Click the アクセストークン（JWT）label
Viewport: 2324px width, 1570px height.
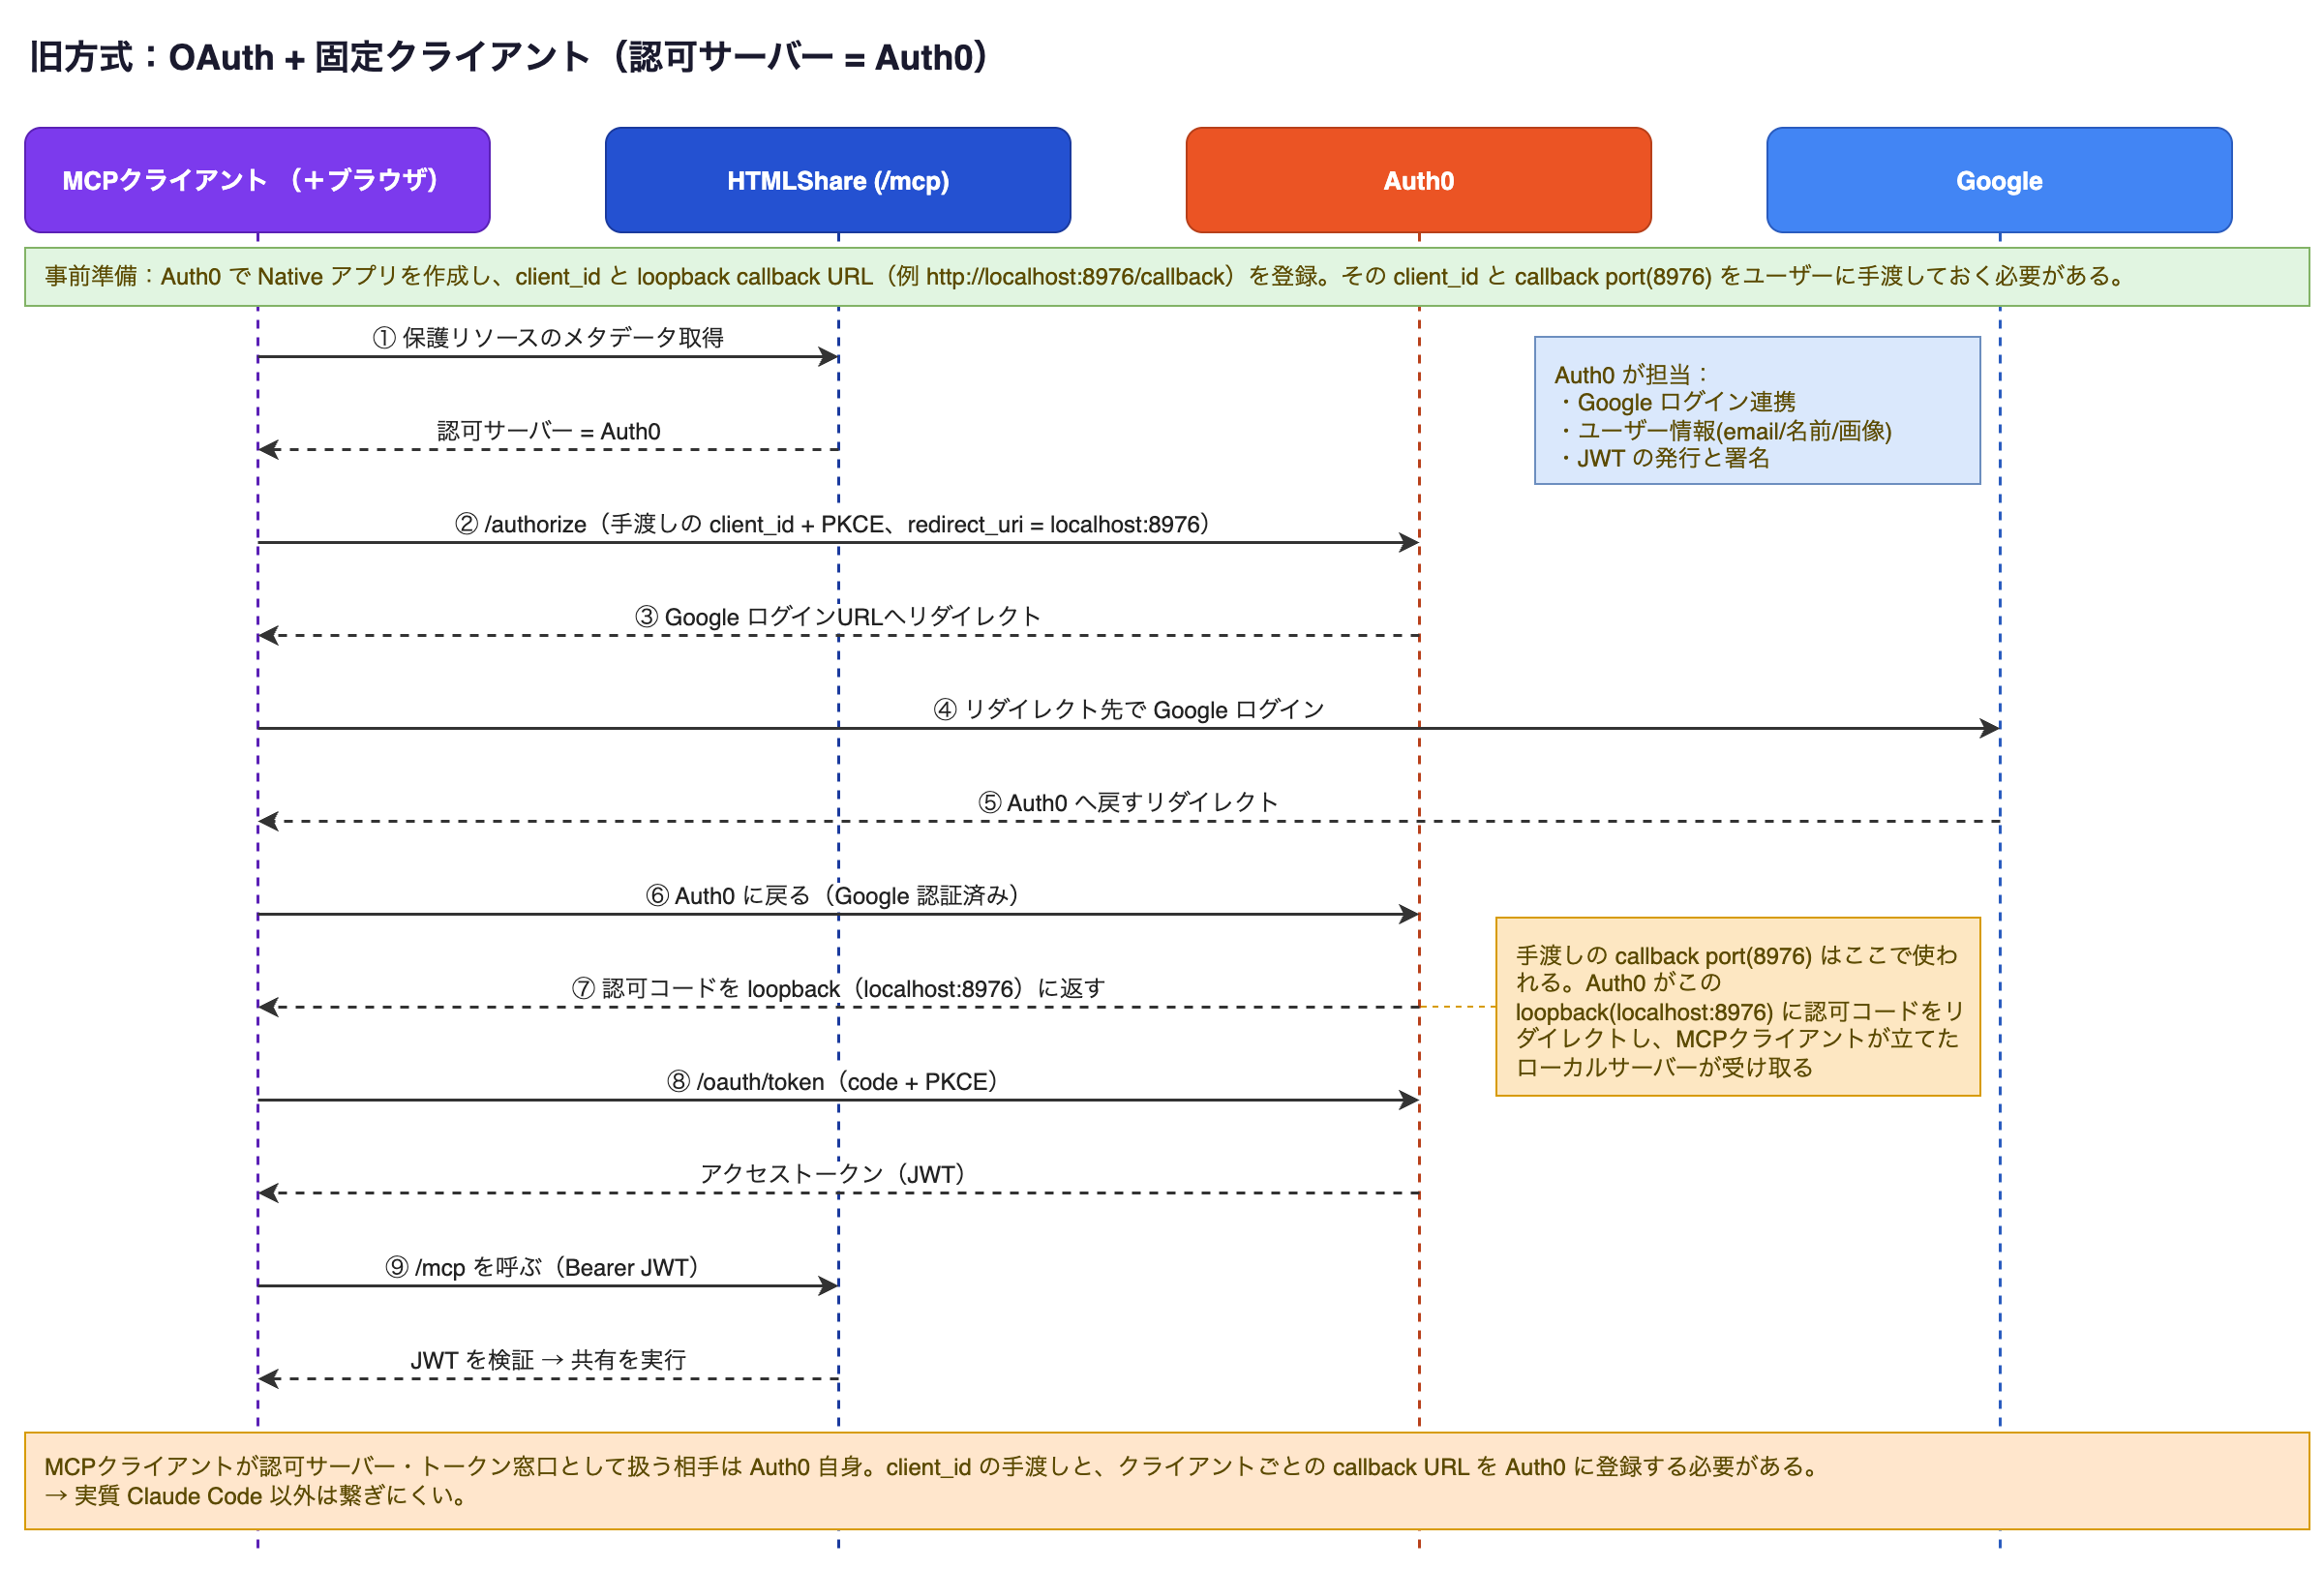832,1174
